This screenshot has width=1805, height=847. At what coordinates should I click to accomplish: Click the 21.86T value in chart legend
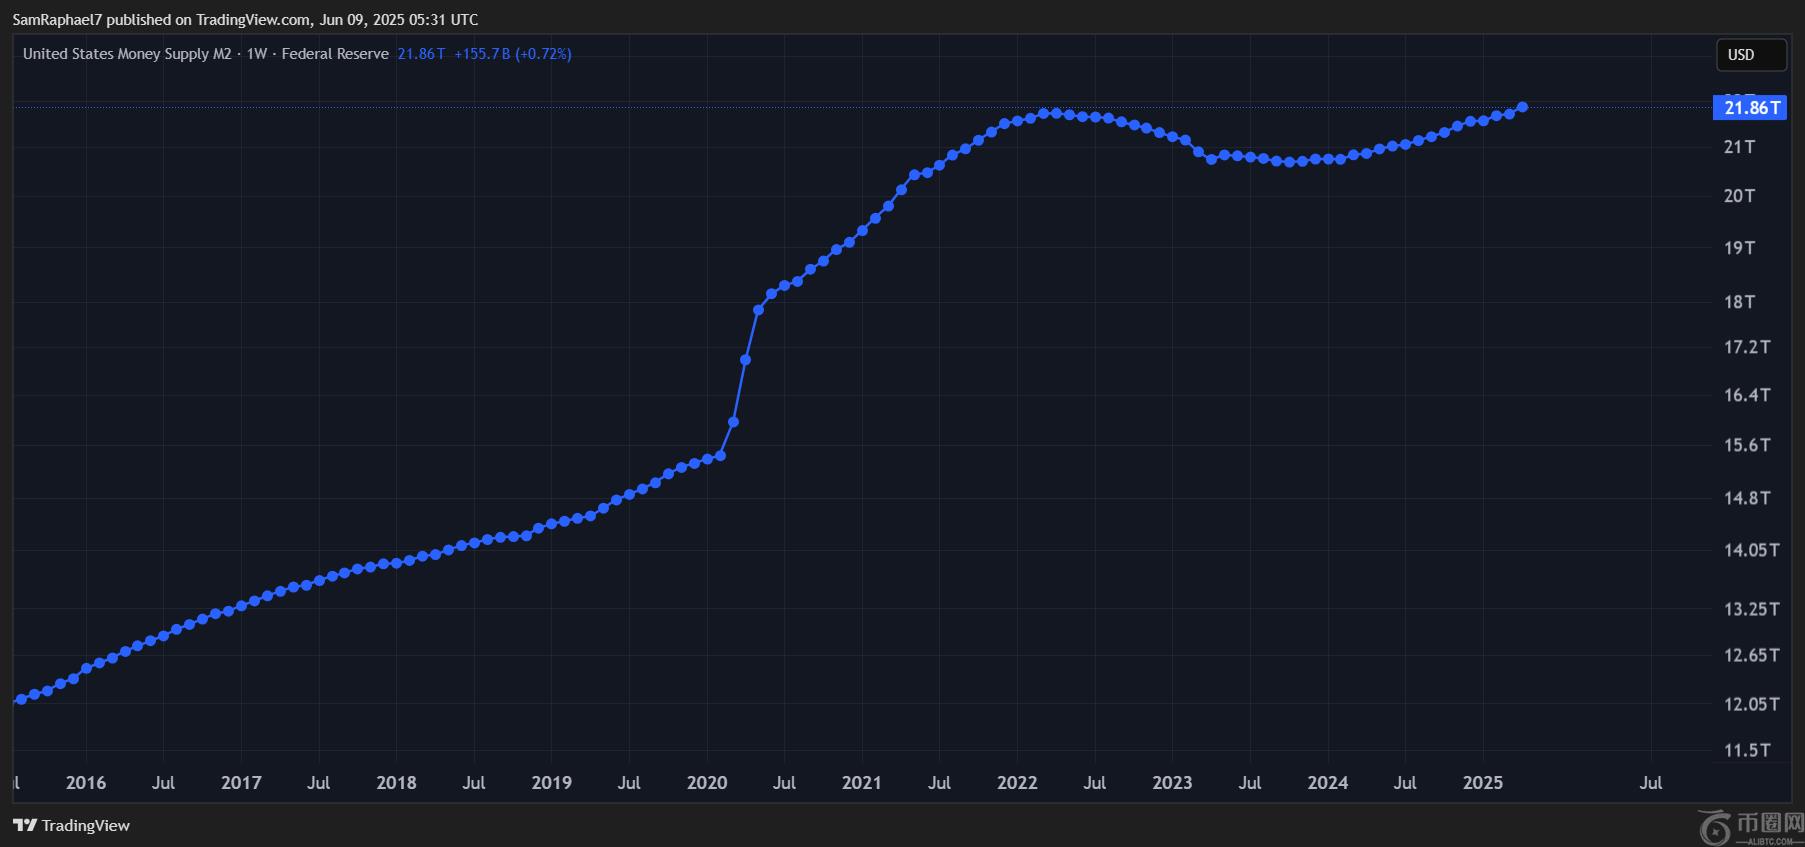click(x=421, y=54)
